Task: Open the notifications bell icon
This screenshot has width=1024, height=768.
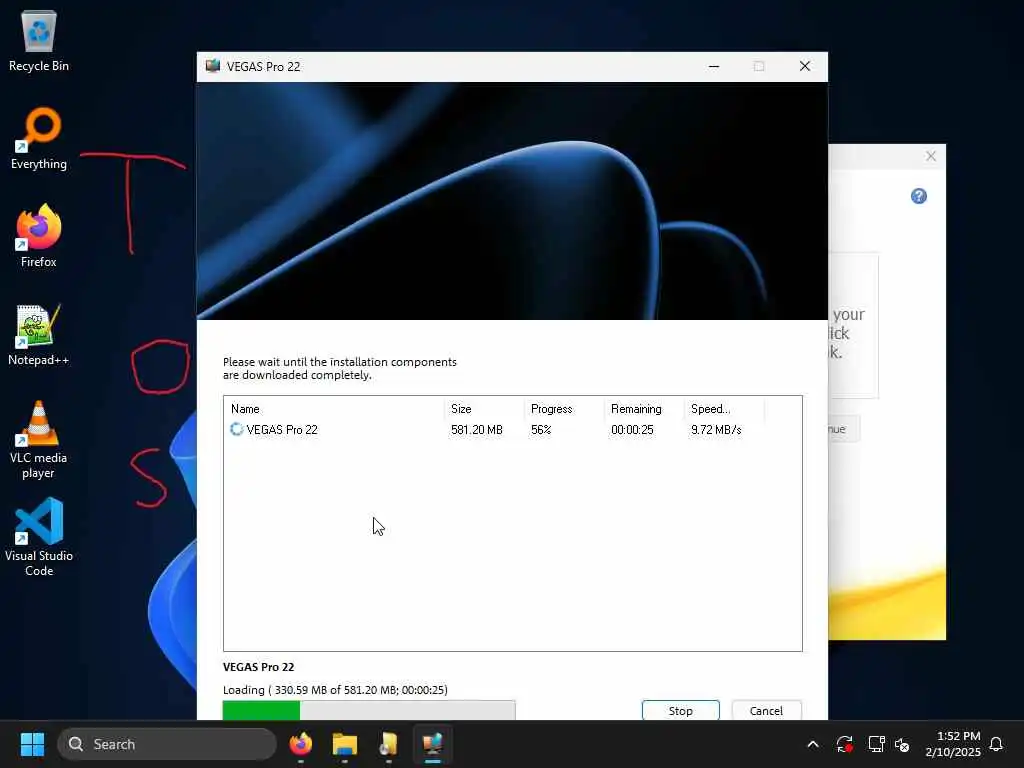Action: click(996, 744)
